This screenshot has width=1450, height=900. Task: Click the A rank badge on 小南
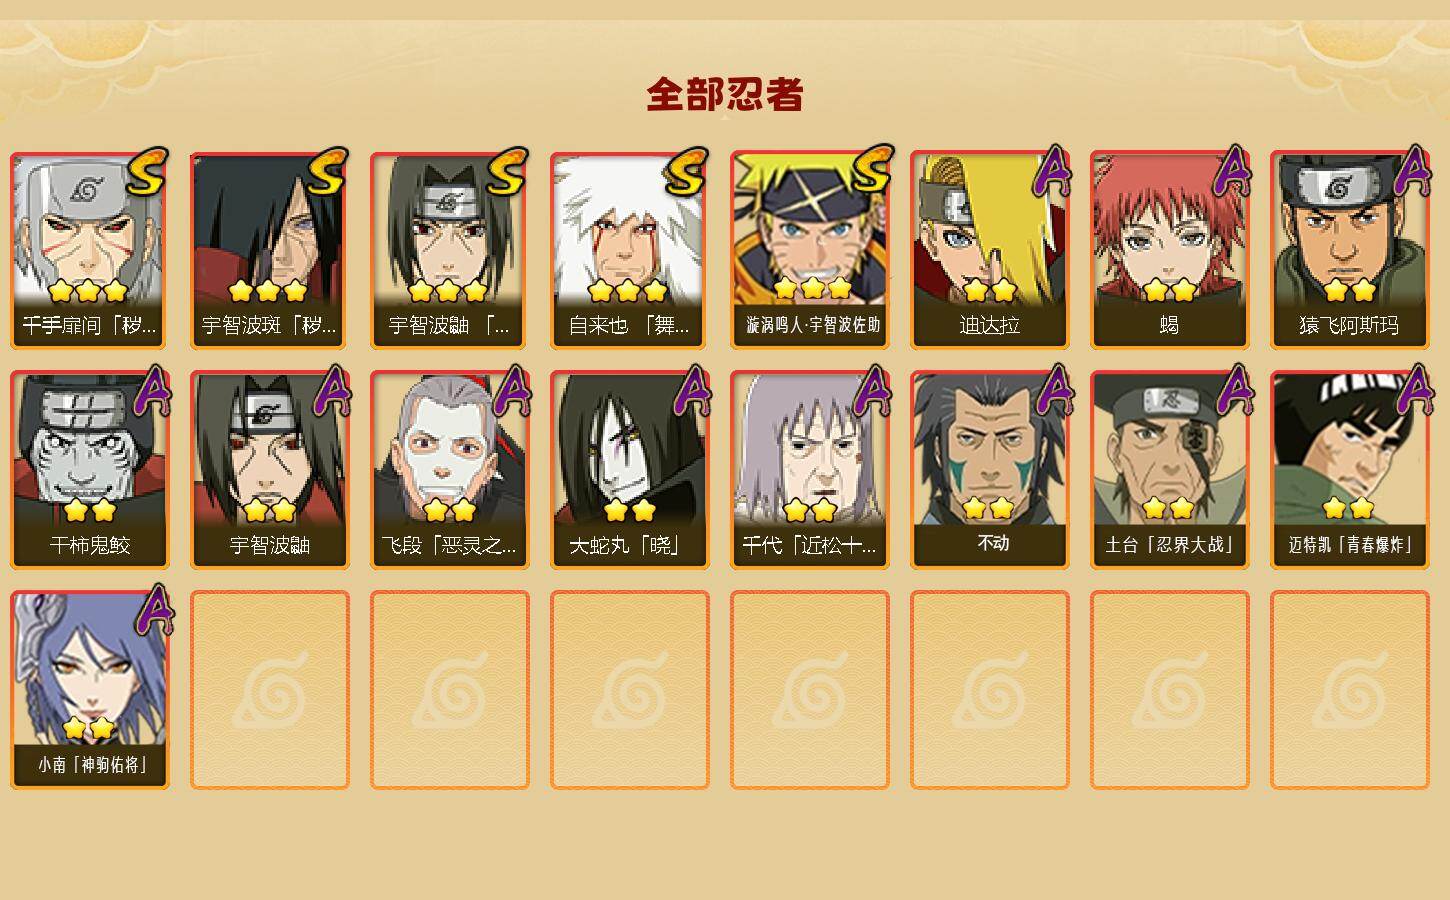[x=152, y=611]
